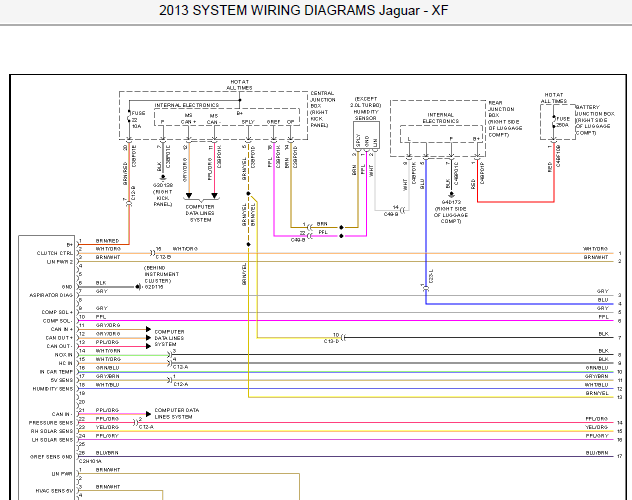Viewport: 632px width, 500px height.
Task: Click the "MS CAN +" terminal label
Action: coord(188,118)
